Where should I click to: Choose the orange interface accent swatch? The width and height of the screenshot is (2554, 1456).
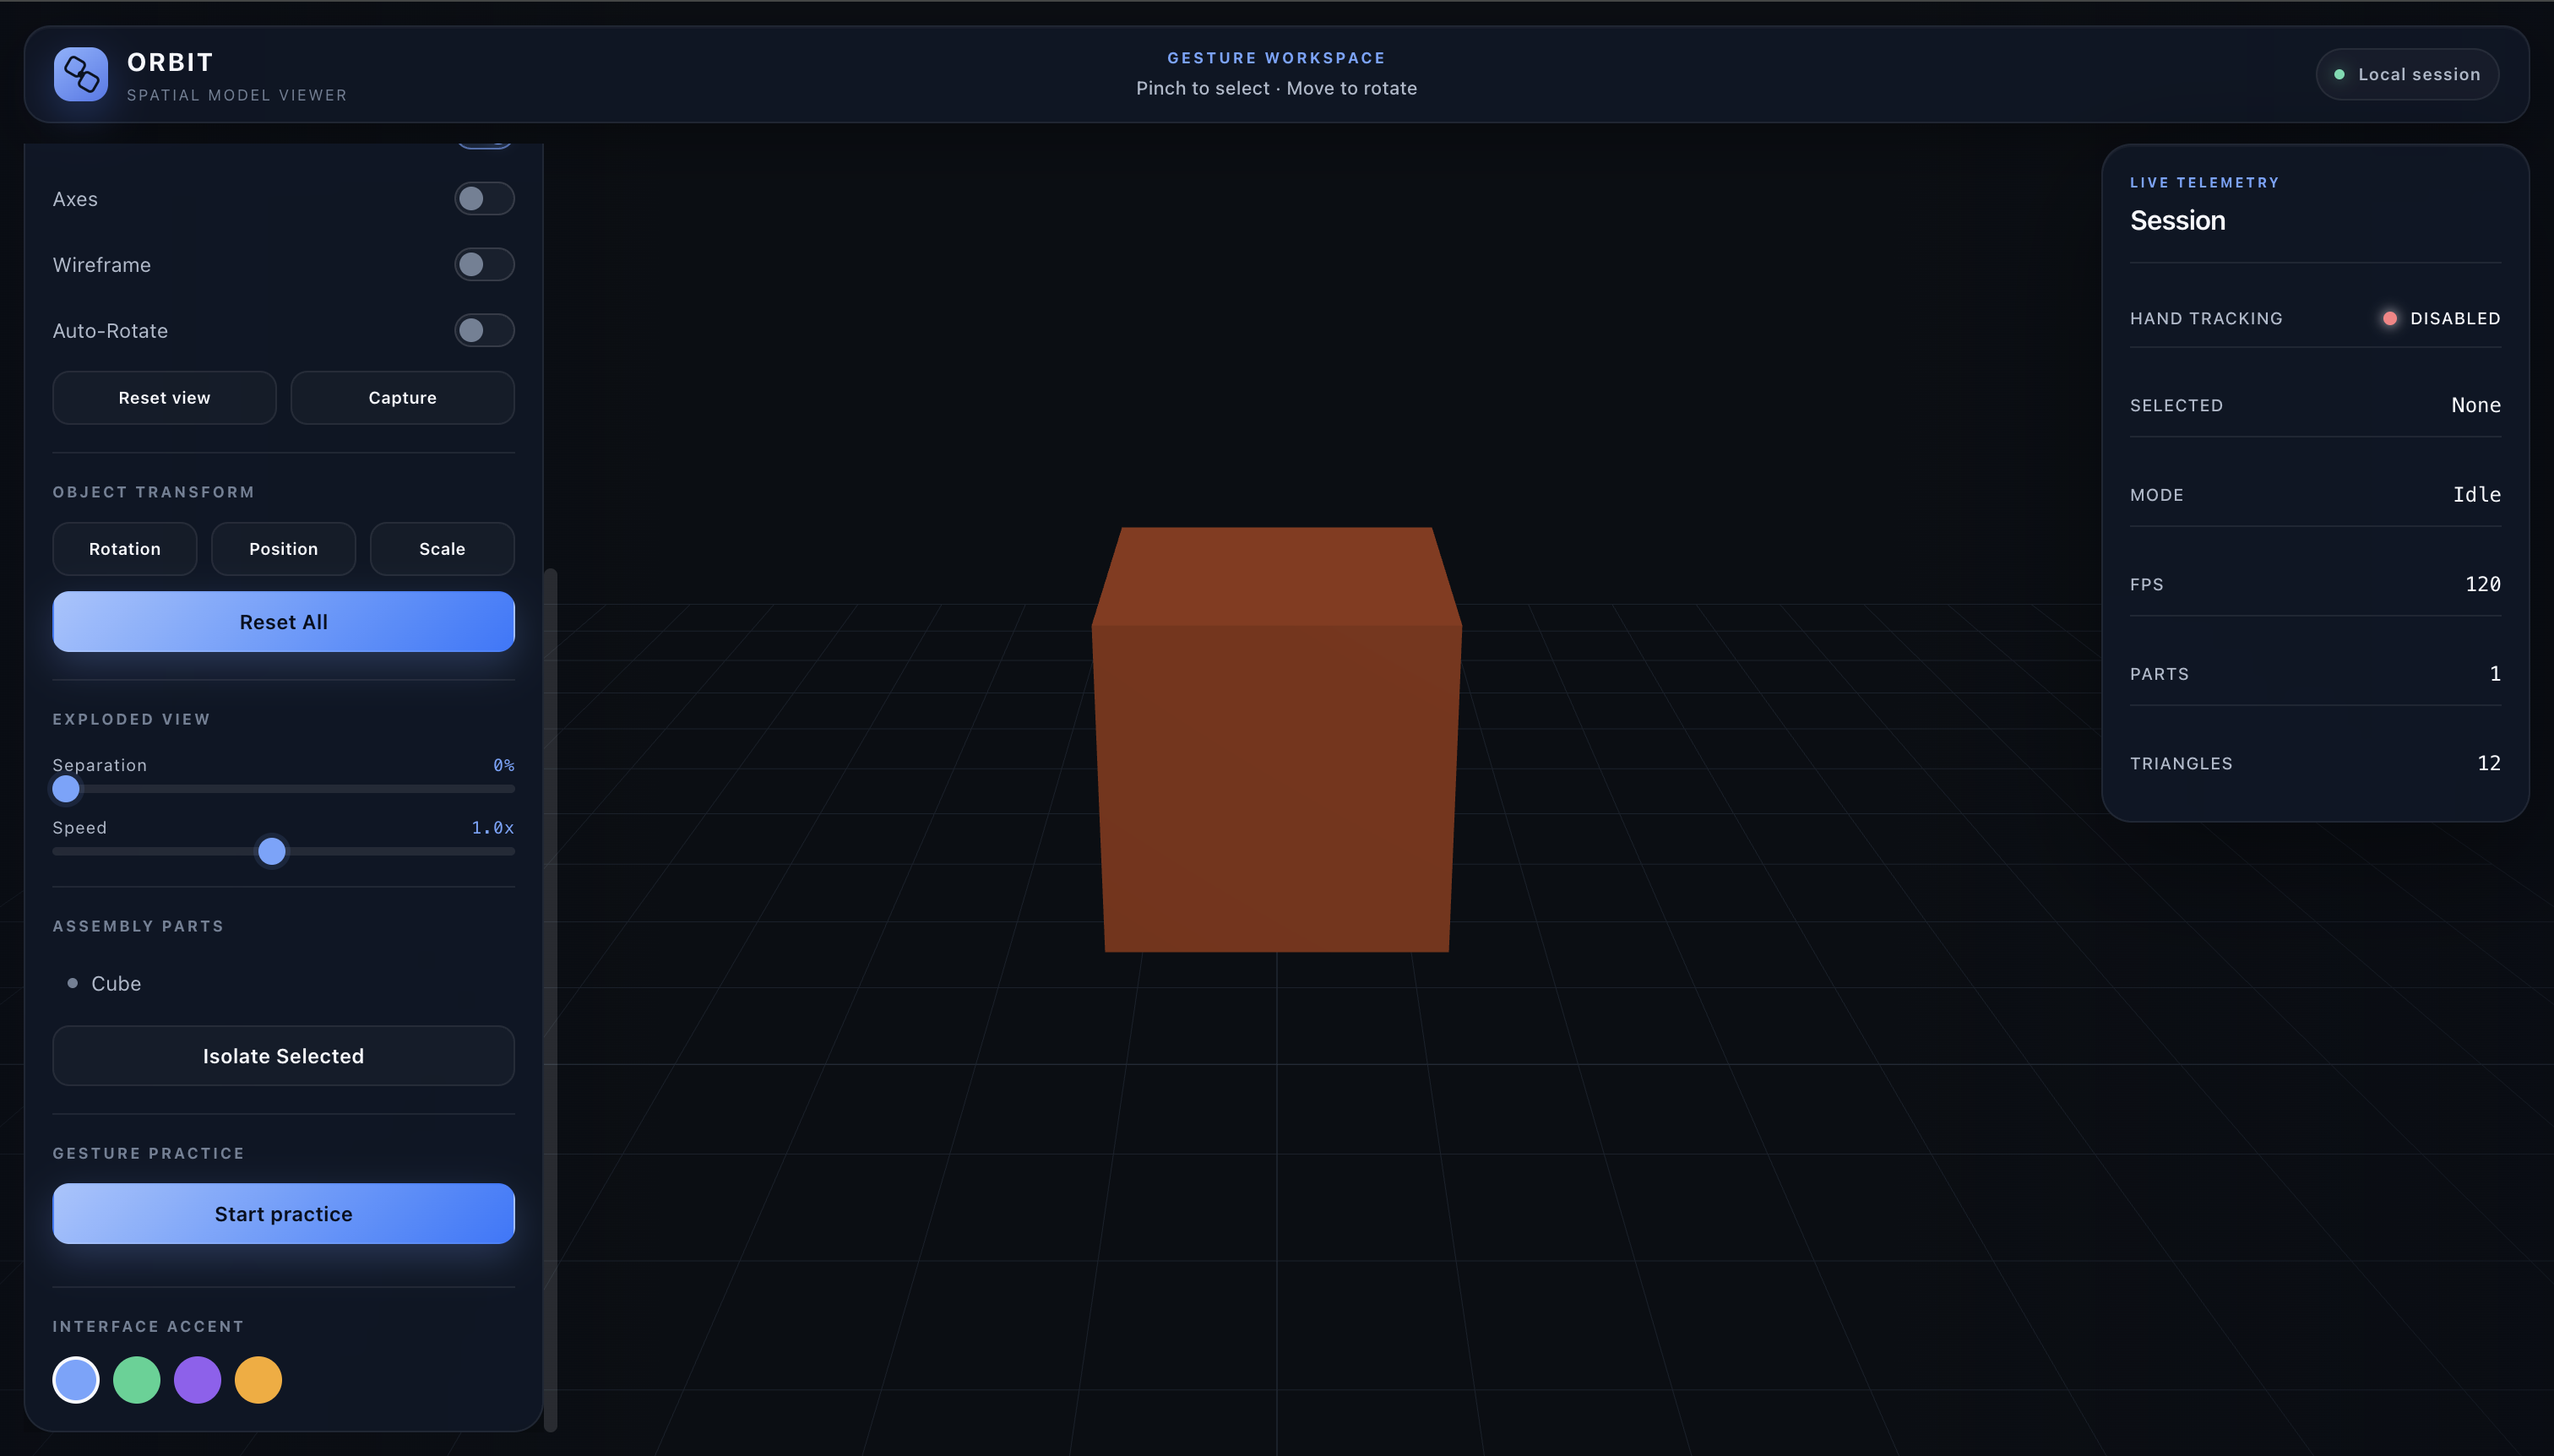pos(258,1381)
